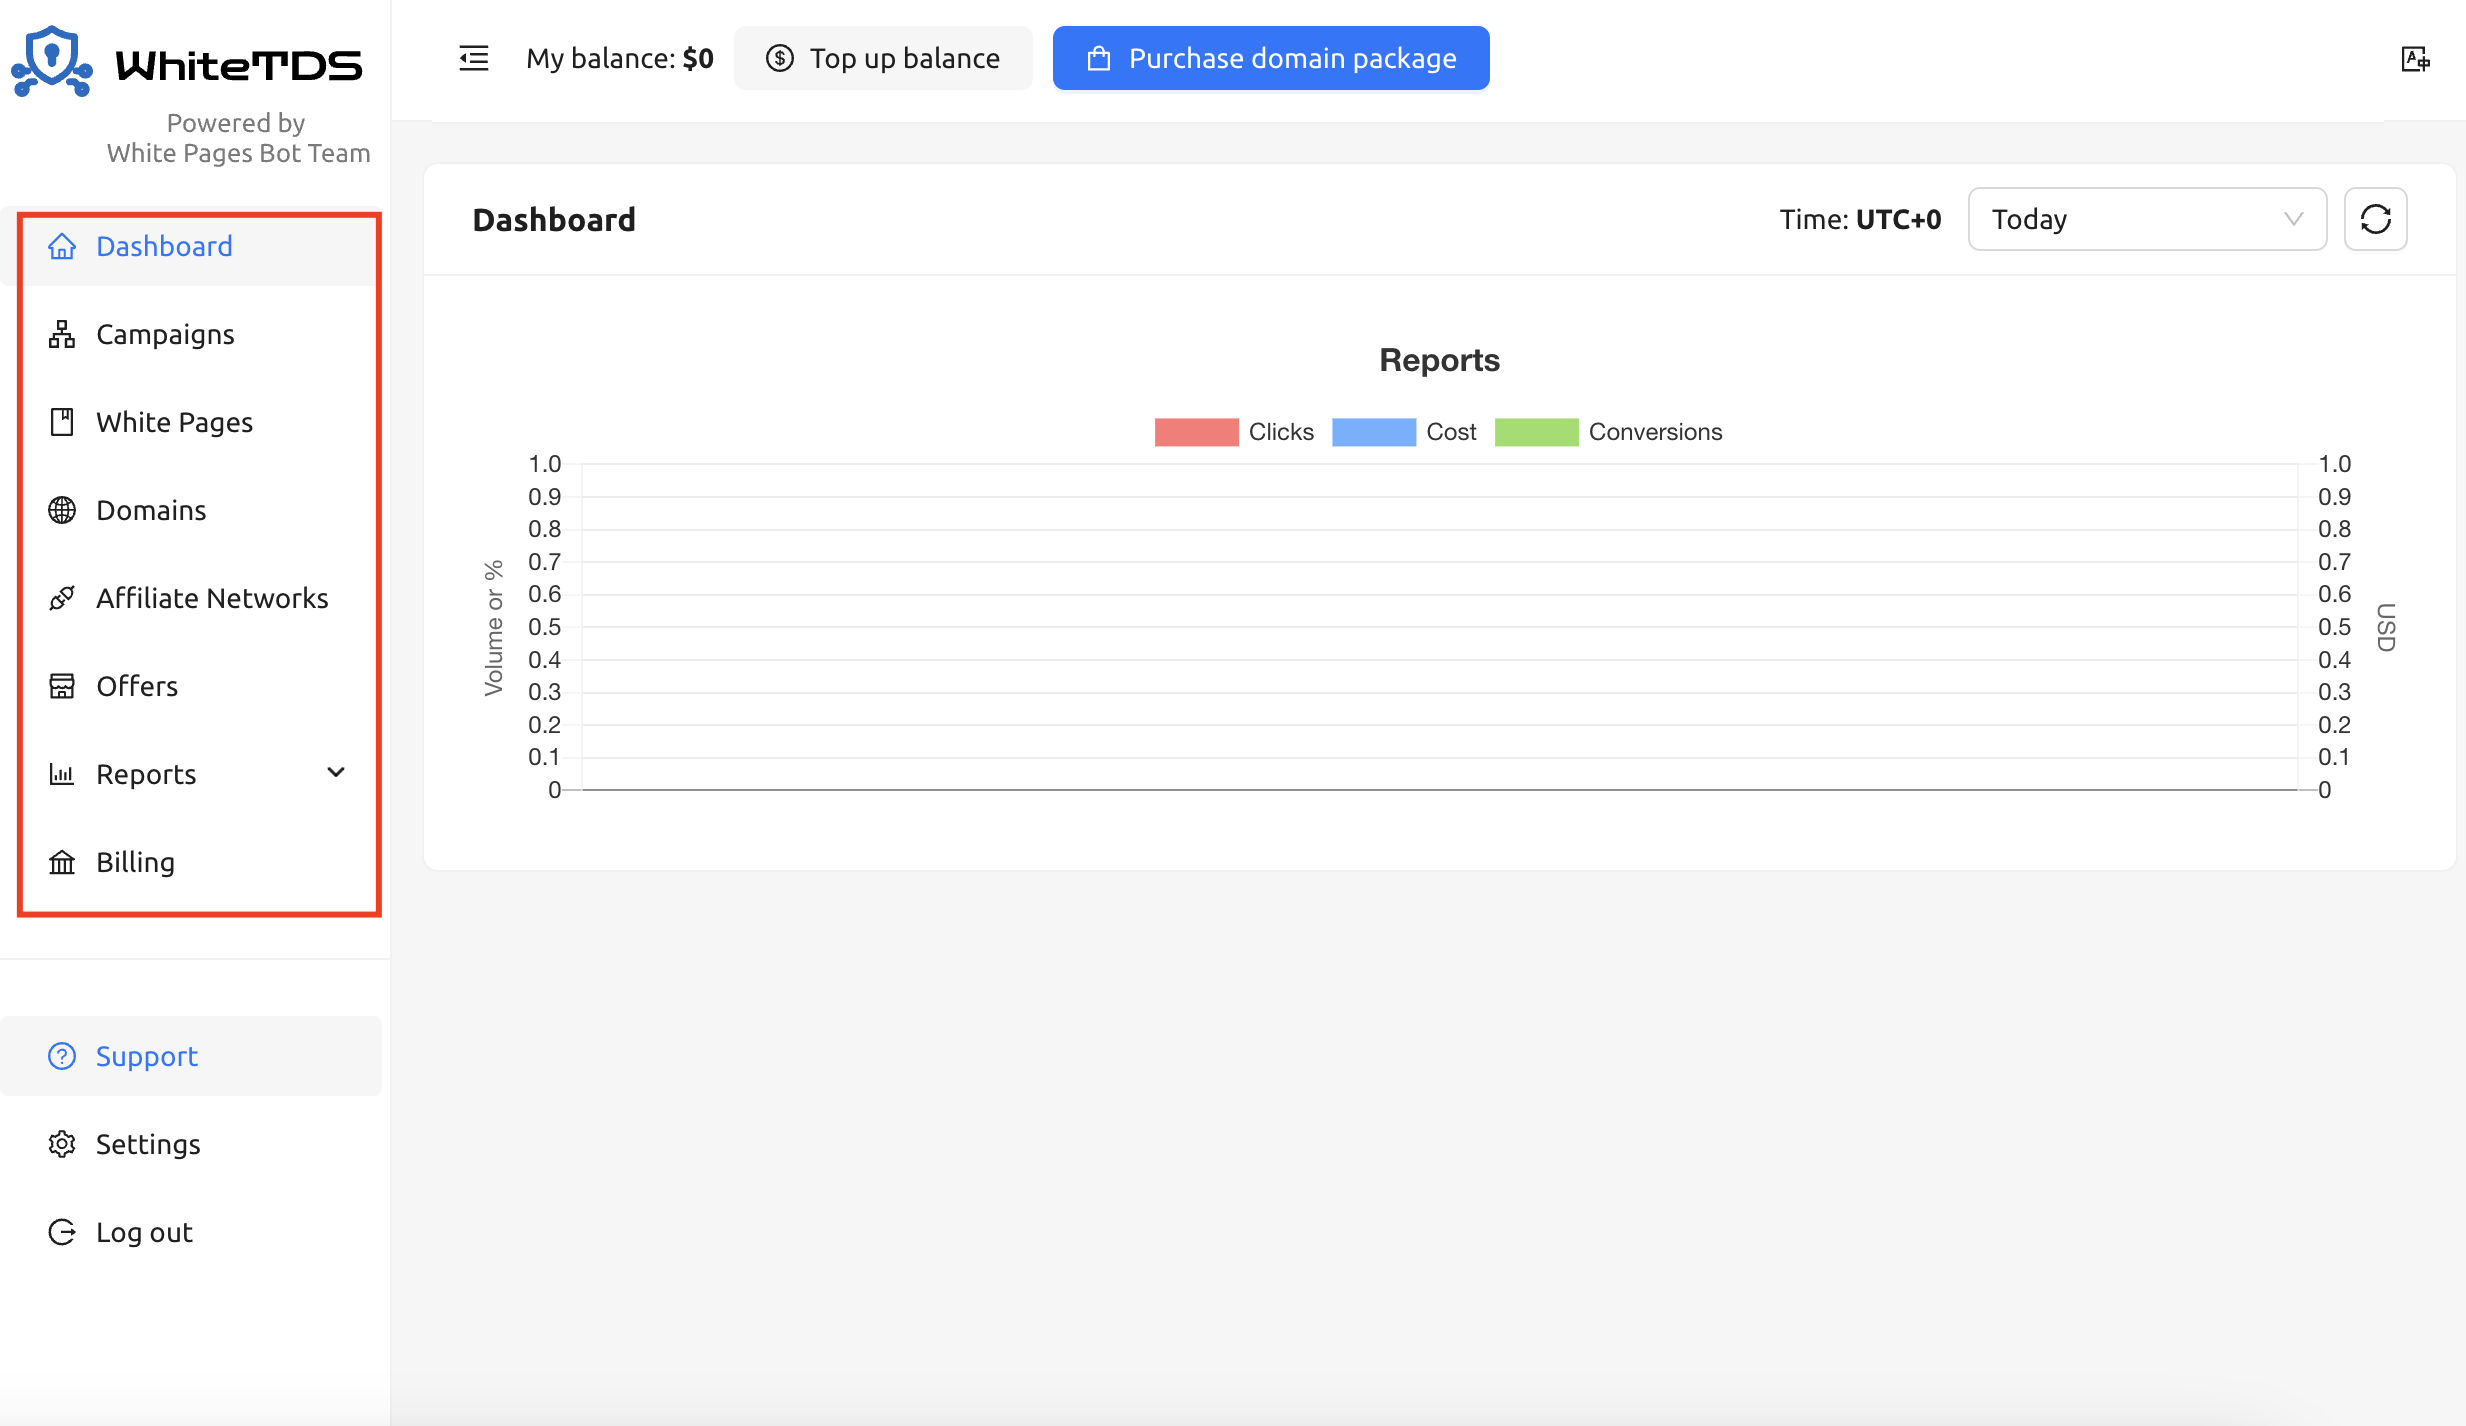Click the Dashboard page heading
Image resolution: width=2466 pixels, height=1426 pixels.
click(x=554, y=220)
